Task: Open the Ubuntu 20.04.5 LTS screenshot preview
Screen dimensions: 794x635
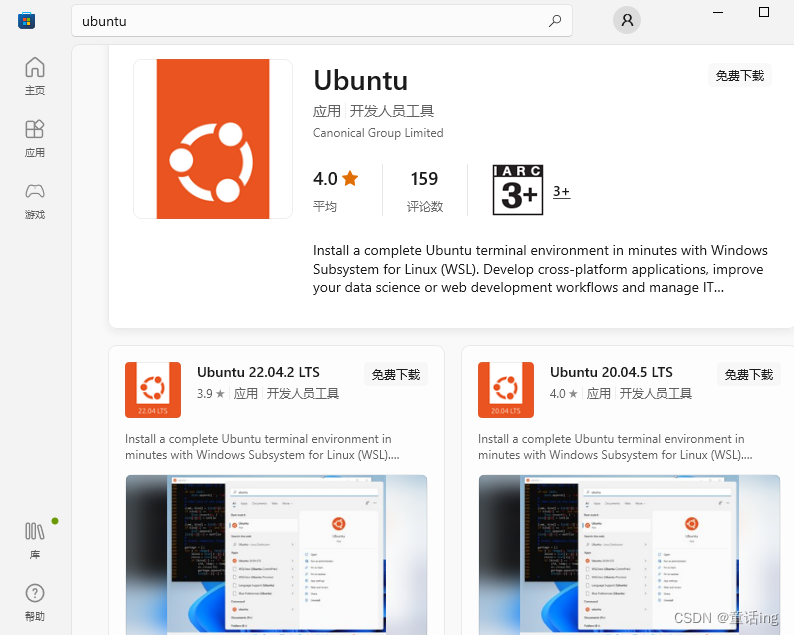Action: (x=629, y=554)
